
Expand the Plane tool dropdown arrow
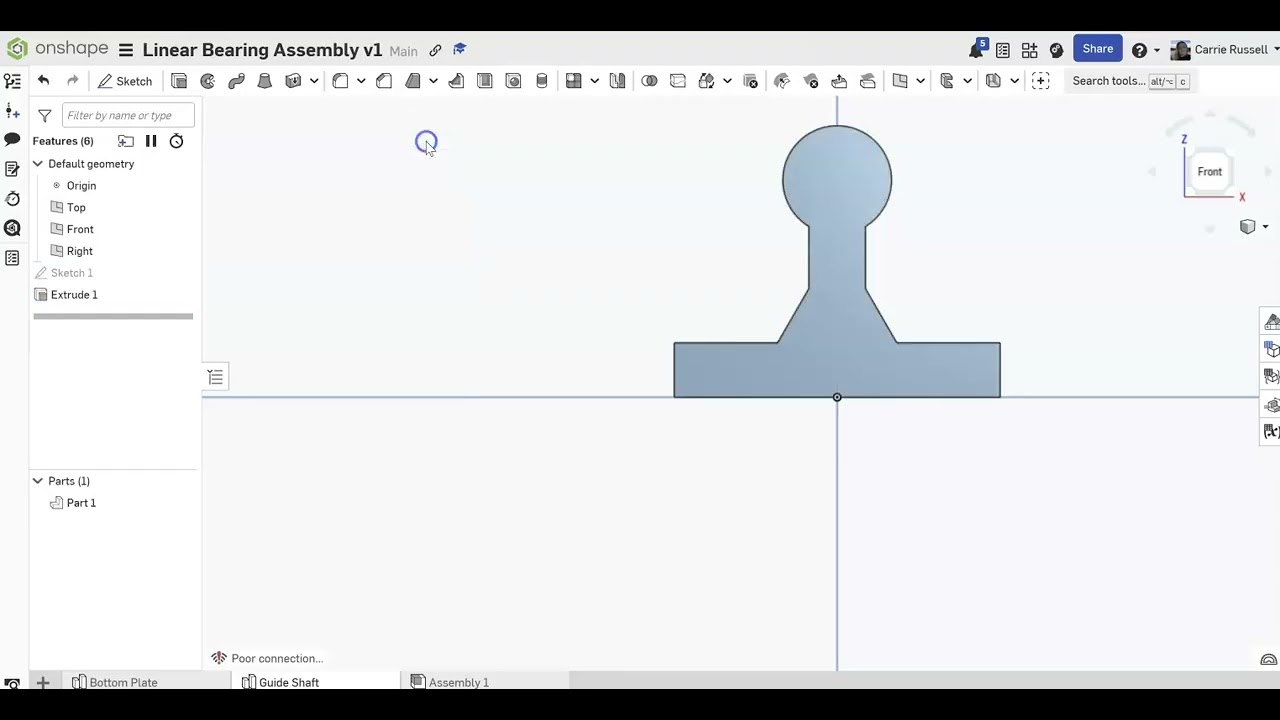click(920, 81)
